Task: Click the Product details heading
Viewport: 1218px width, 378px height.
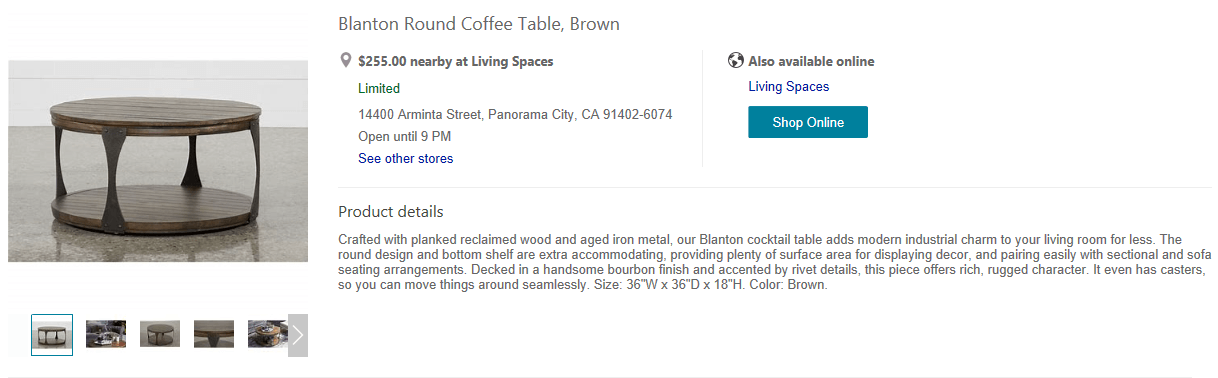Action: (391, 212)
